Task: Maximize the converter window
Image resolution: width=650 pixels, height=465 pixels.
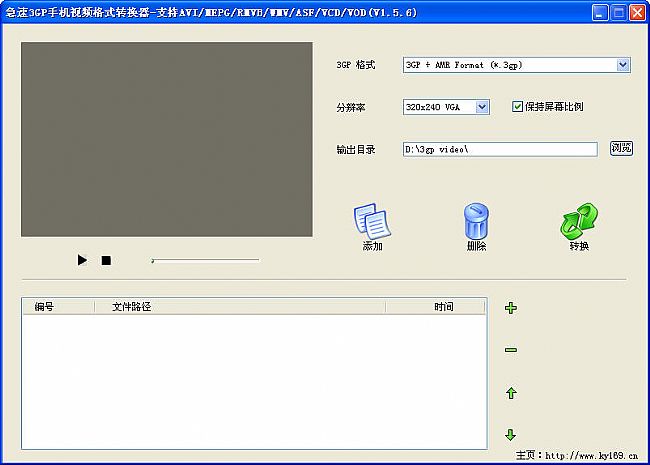Action: (x=618, y=12)
